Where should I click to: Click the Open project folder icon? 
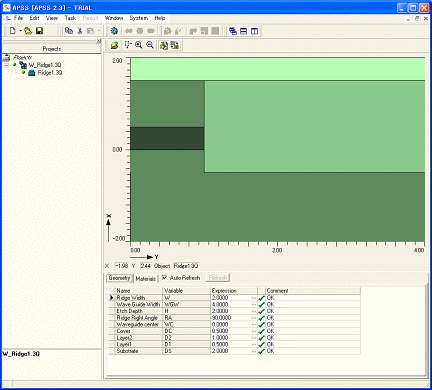(28, 31)
